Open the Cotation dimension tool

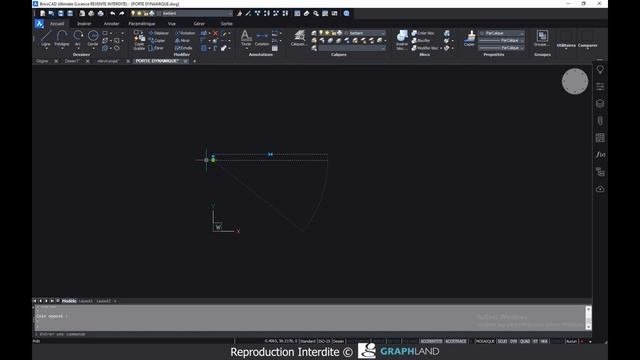(x=262, y=38)
